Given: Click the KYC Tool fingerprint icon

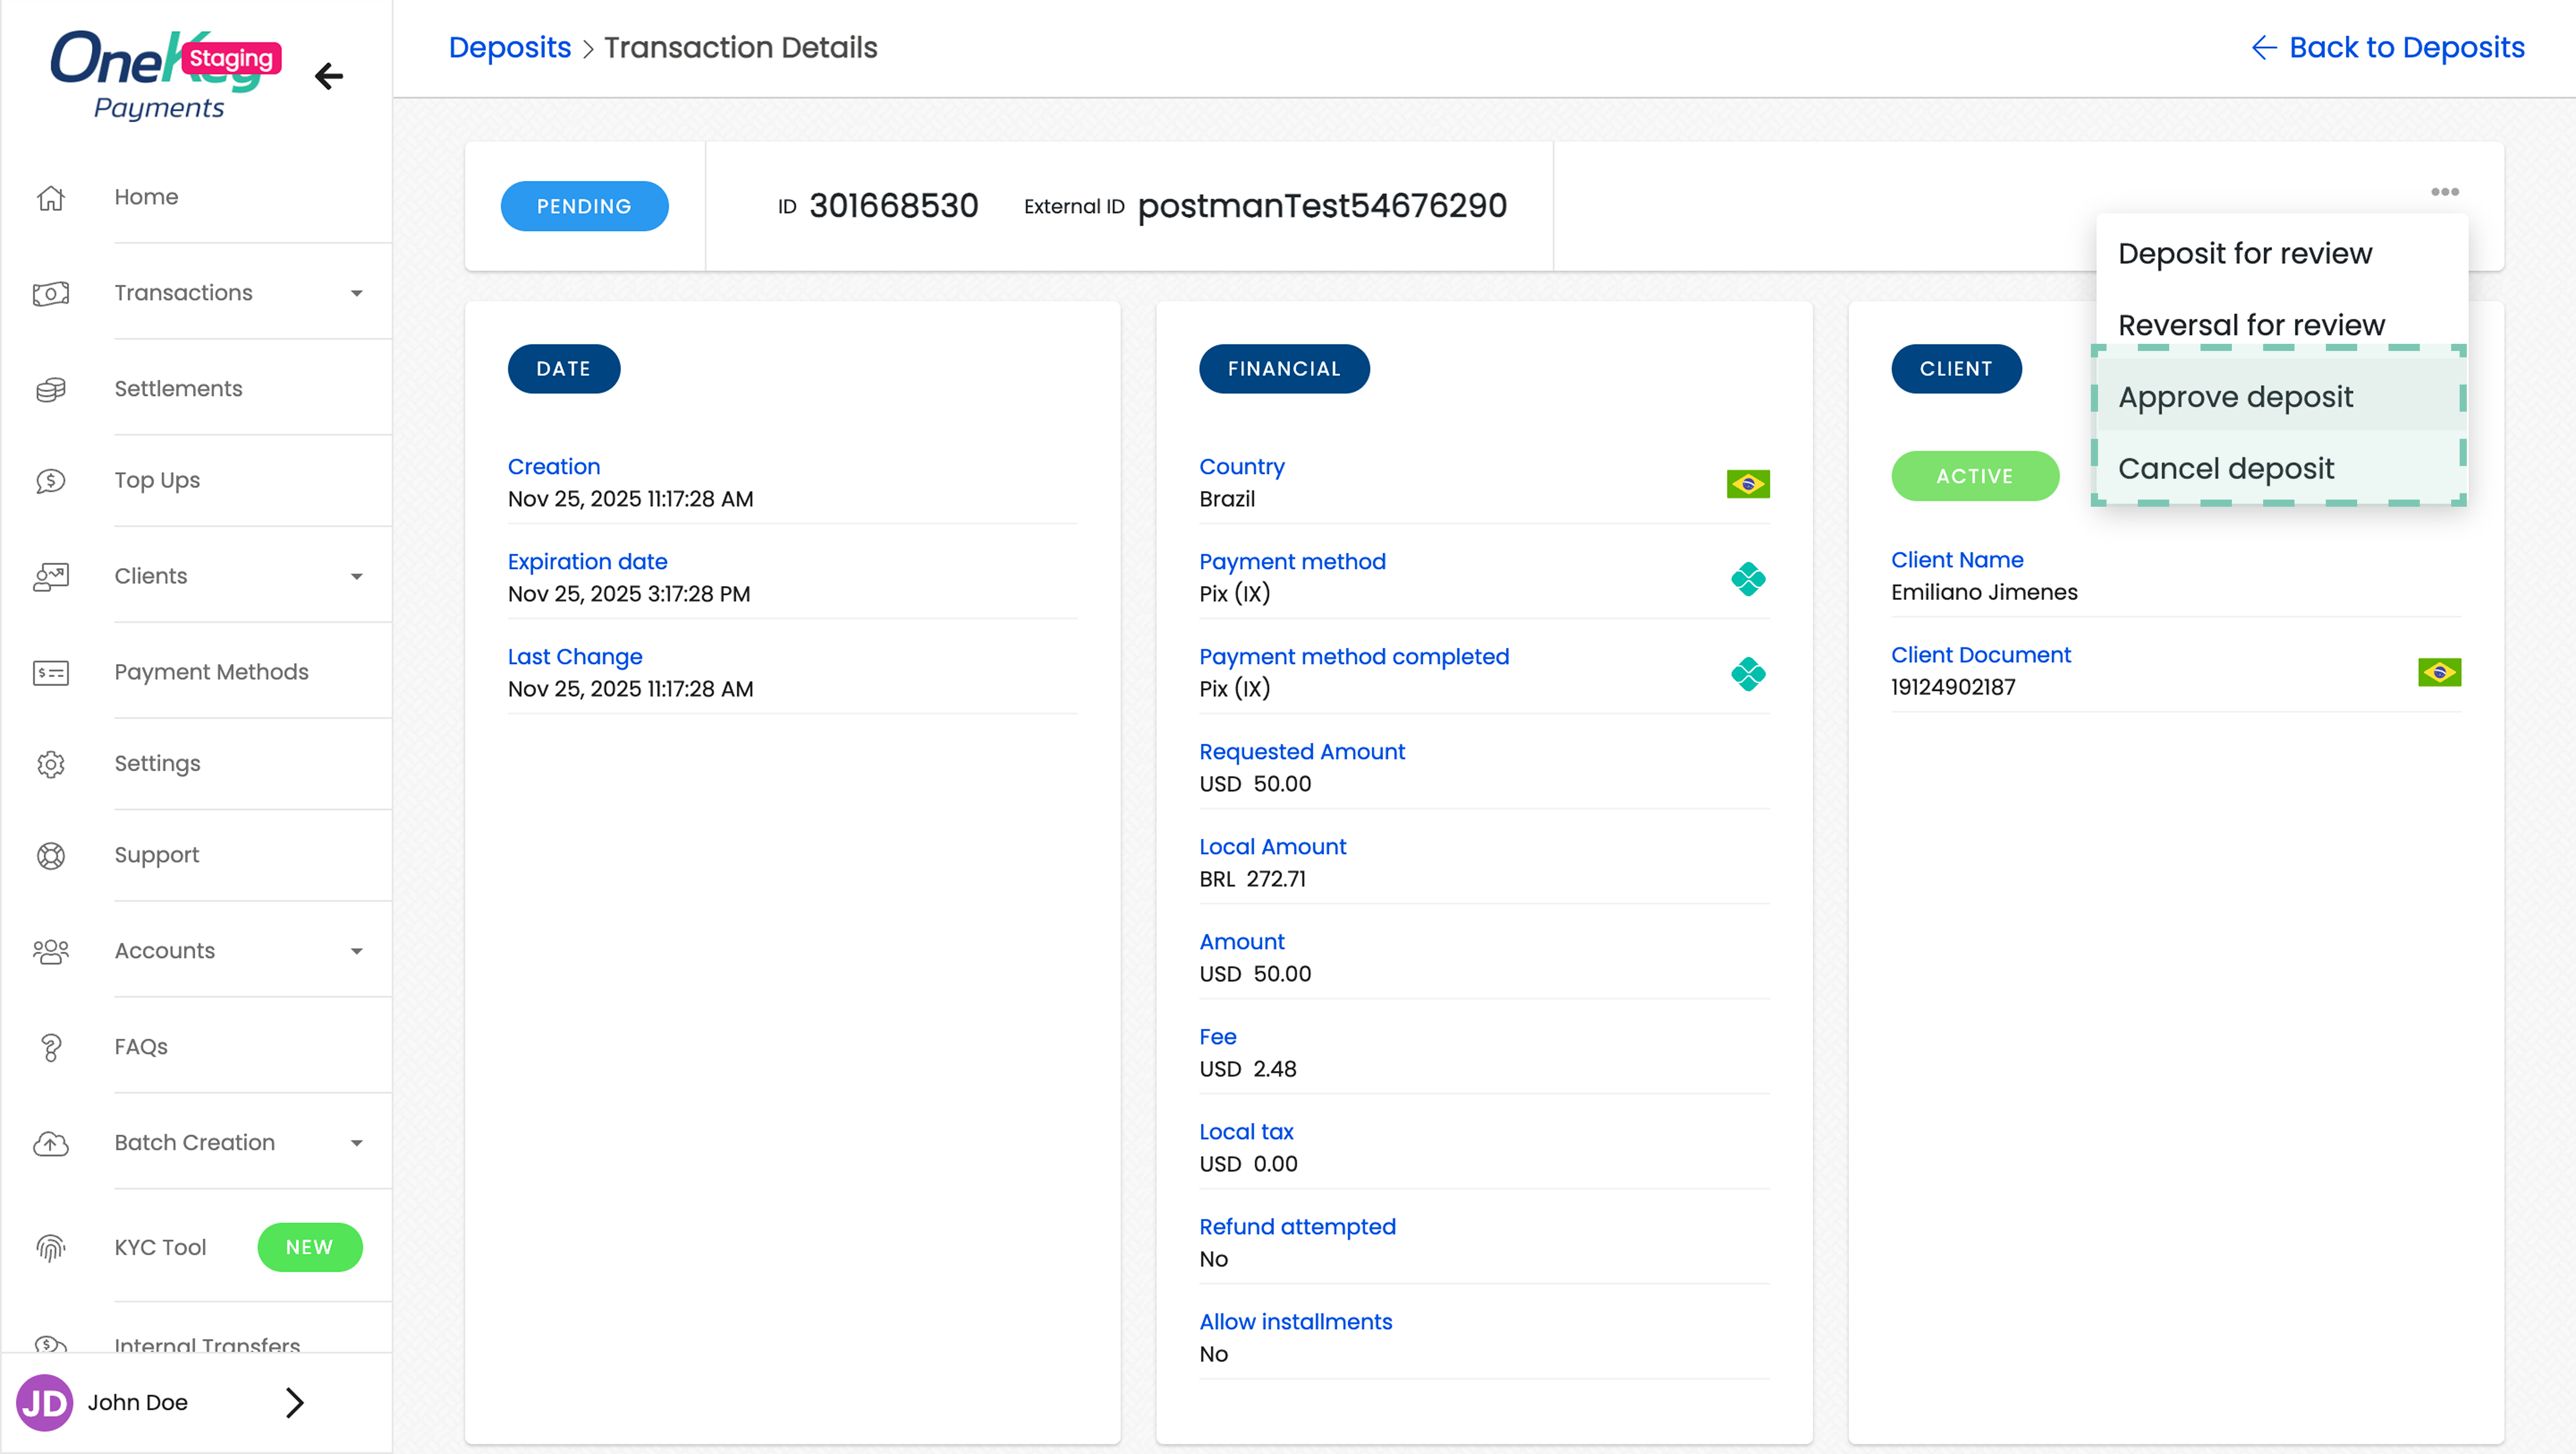Looking at the screenshot, I should pos(51,1248).
